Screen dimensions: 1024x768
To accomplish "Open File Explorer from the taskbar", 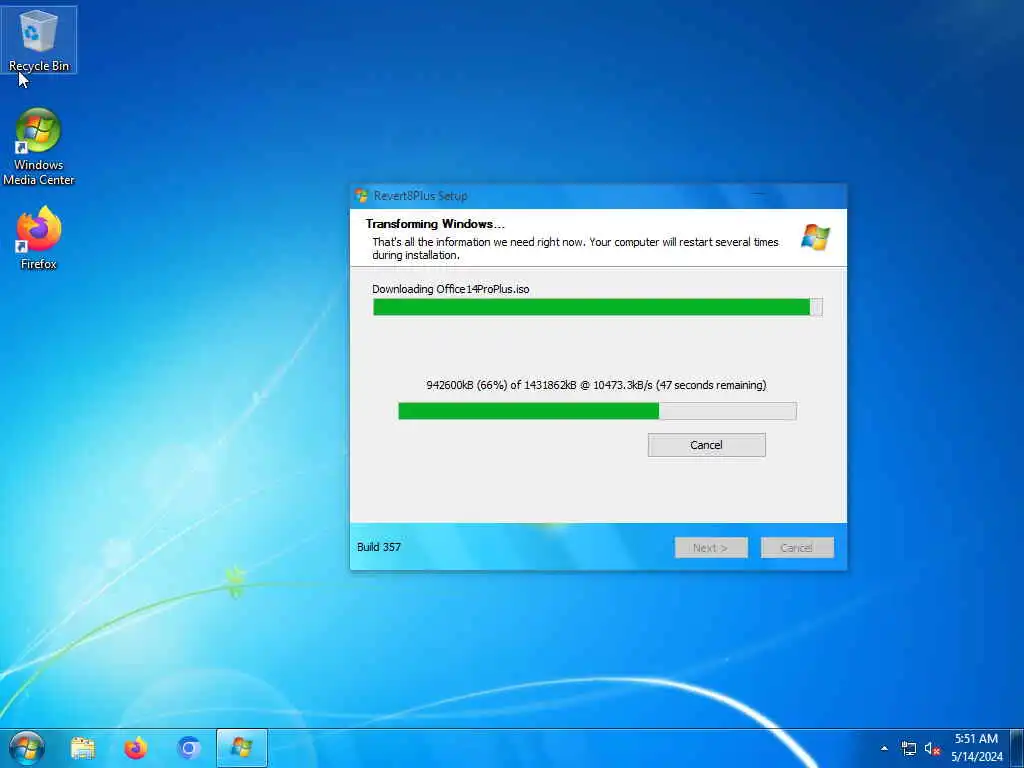I will pos(83,748).
